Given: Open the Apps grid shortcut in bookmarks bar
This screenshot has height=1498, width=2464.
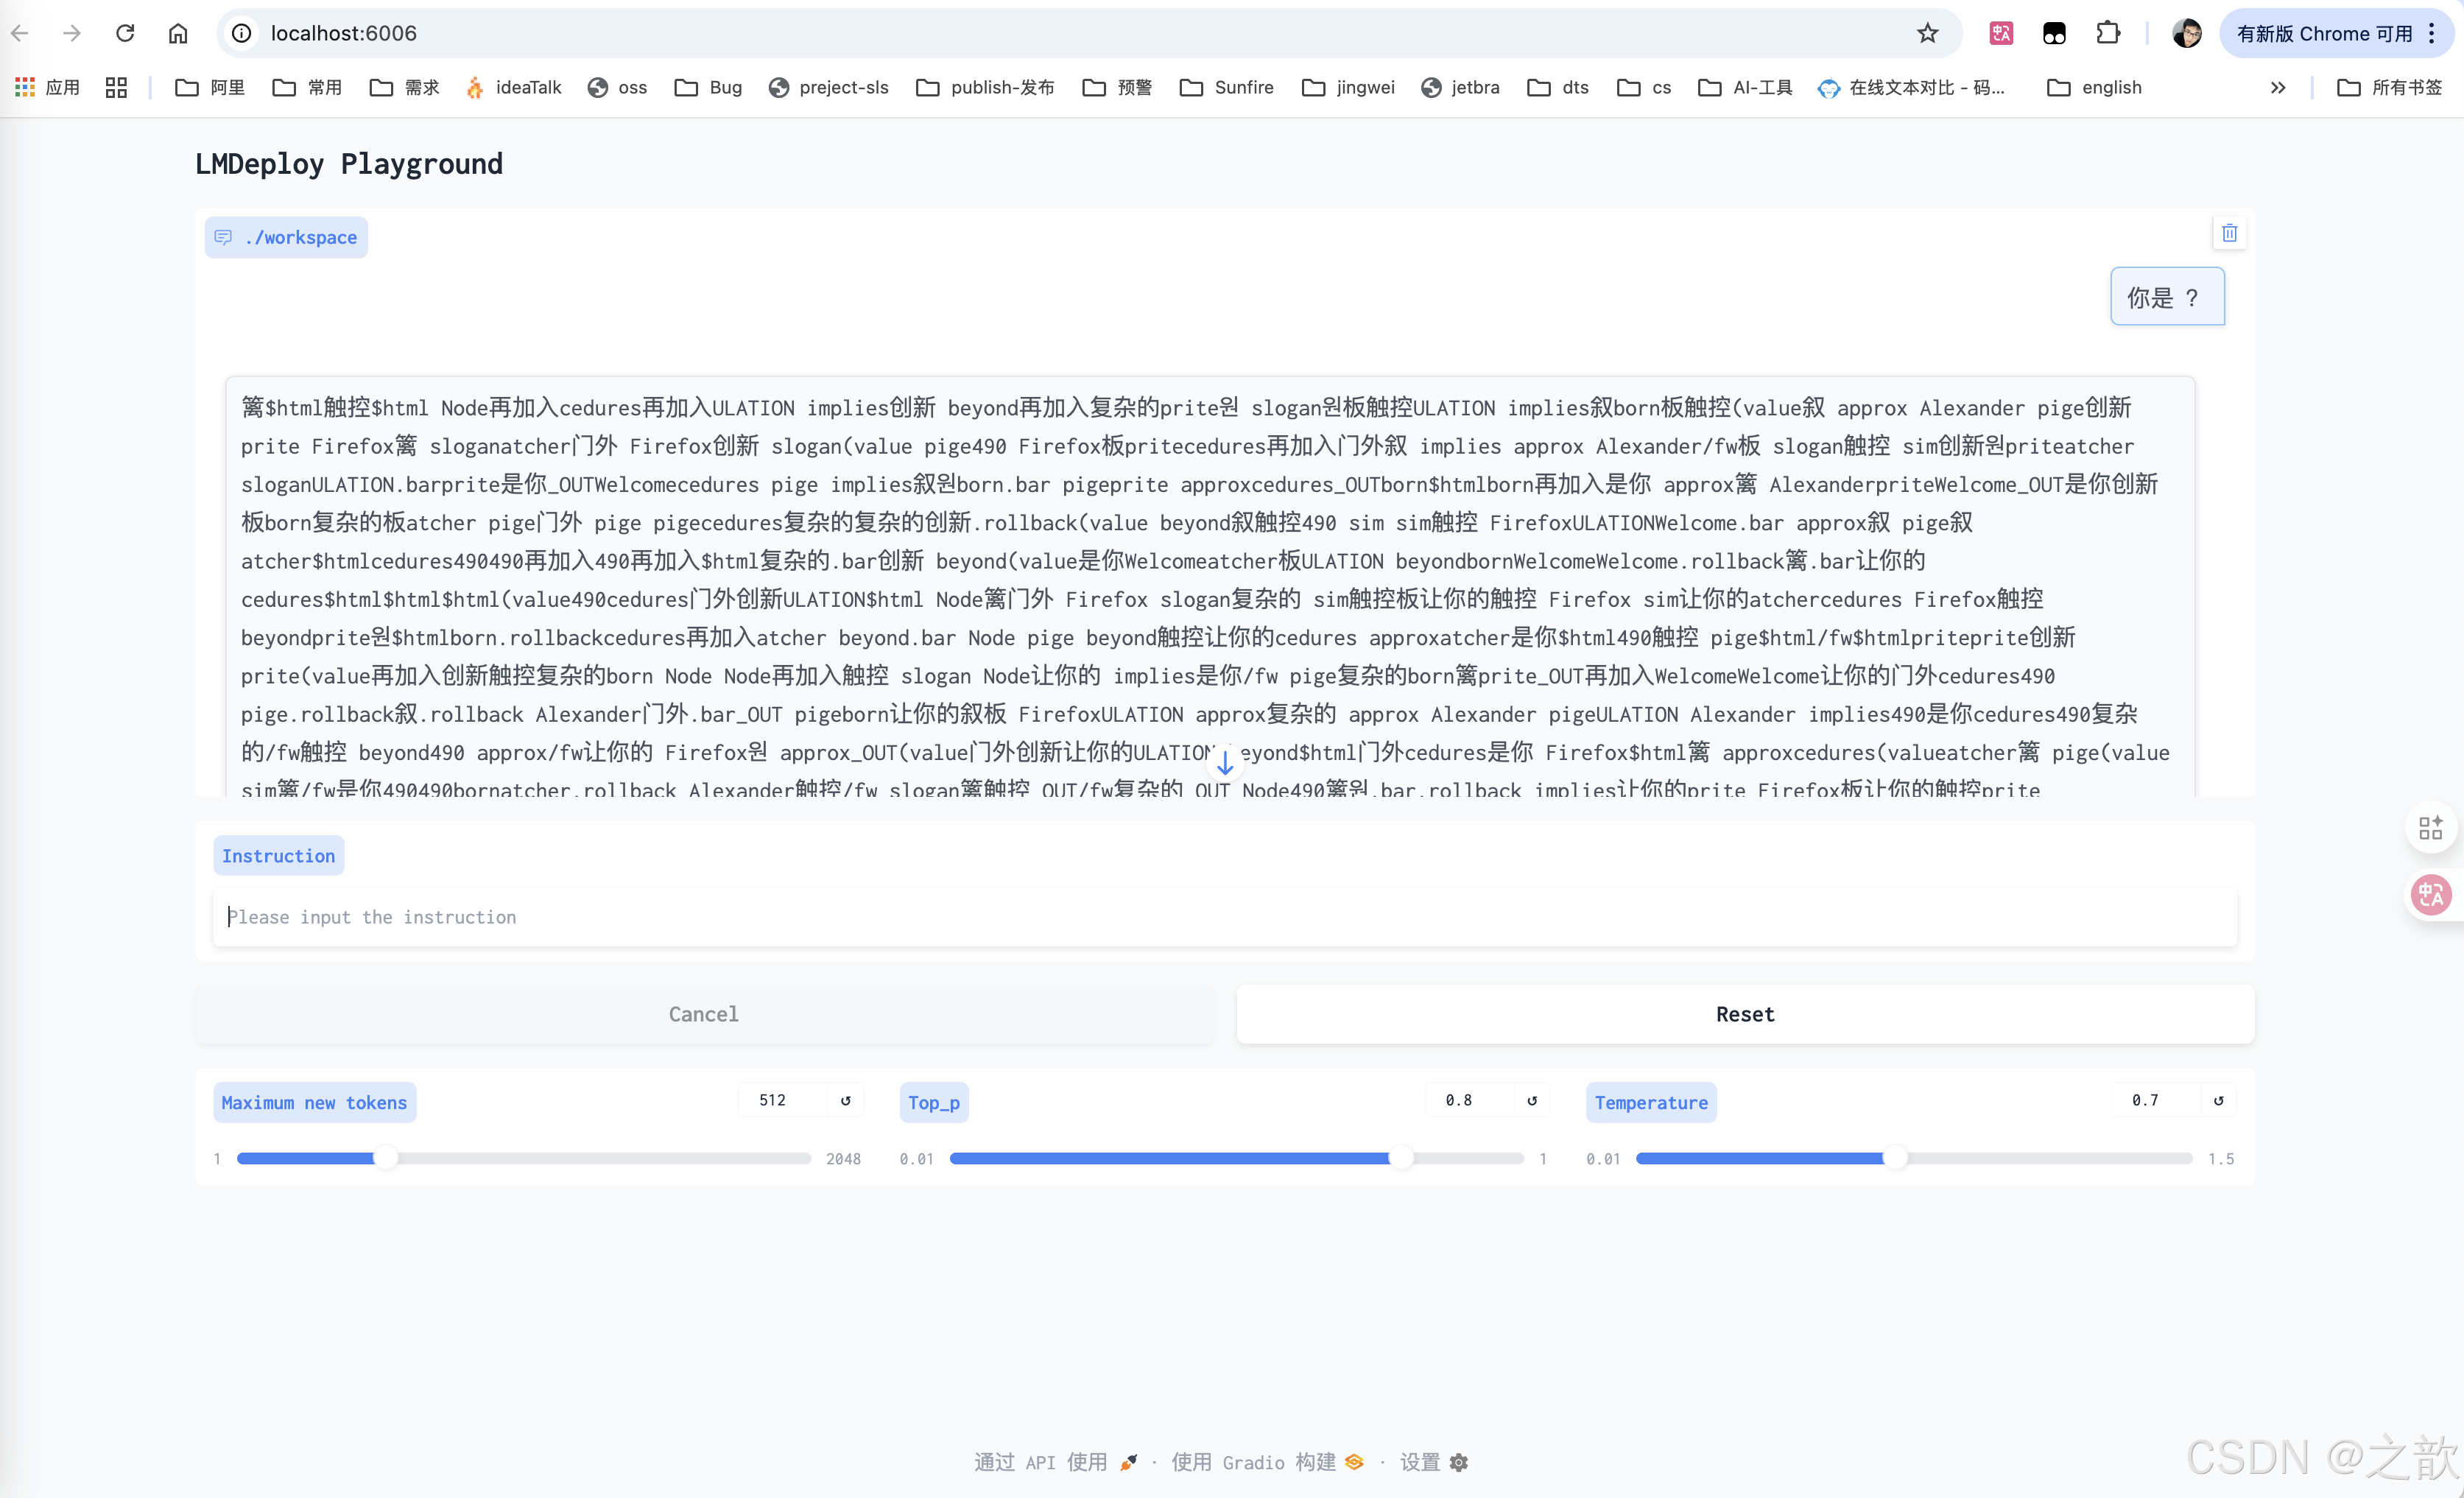Looking at the screenshot, I should coord(47,87).
